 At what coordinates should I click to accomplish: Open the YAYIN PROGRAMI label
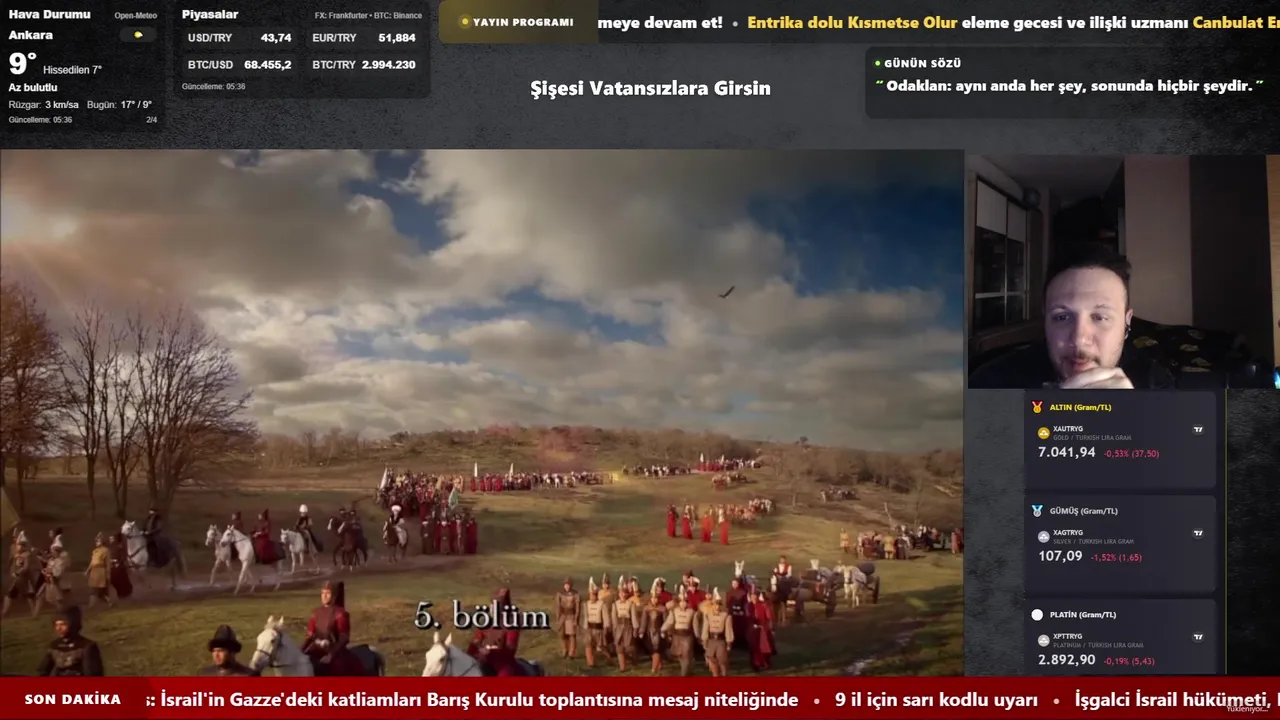523,22
